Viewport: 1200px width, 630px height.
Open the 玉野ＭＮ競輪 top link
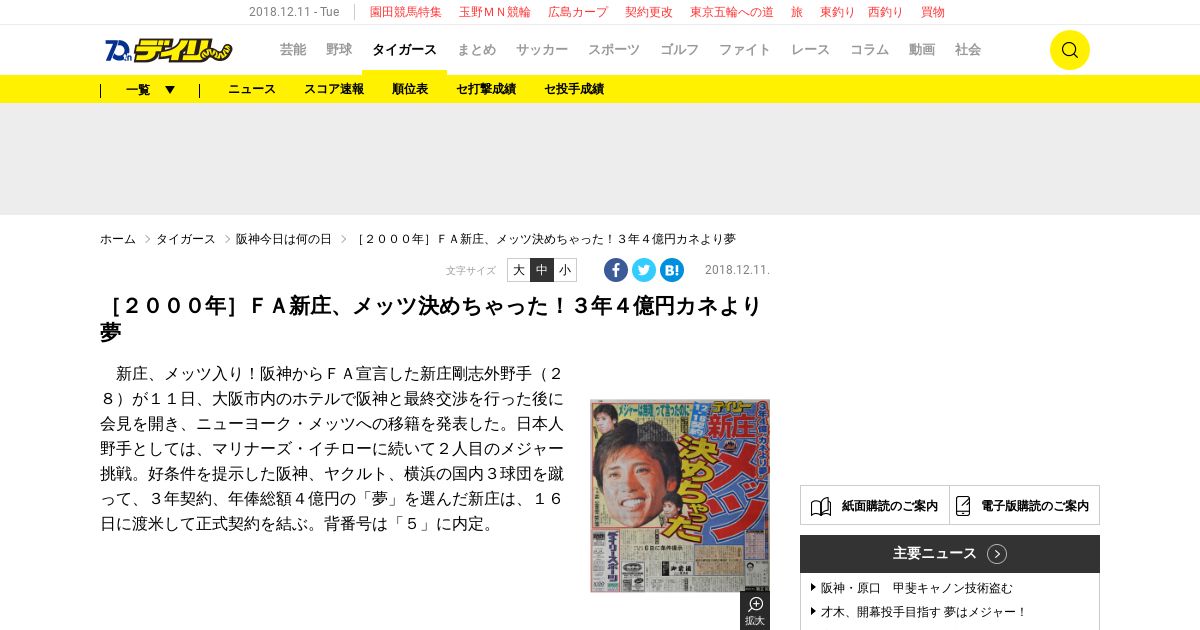pyautogui.click(x=495, y=12)
